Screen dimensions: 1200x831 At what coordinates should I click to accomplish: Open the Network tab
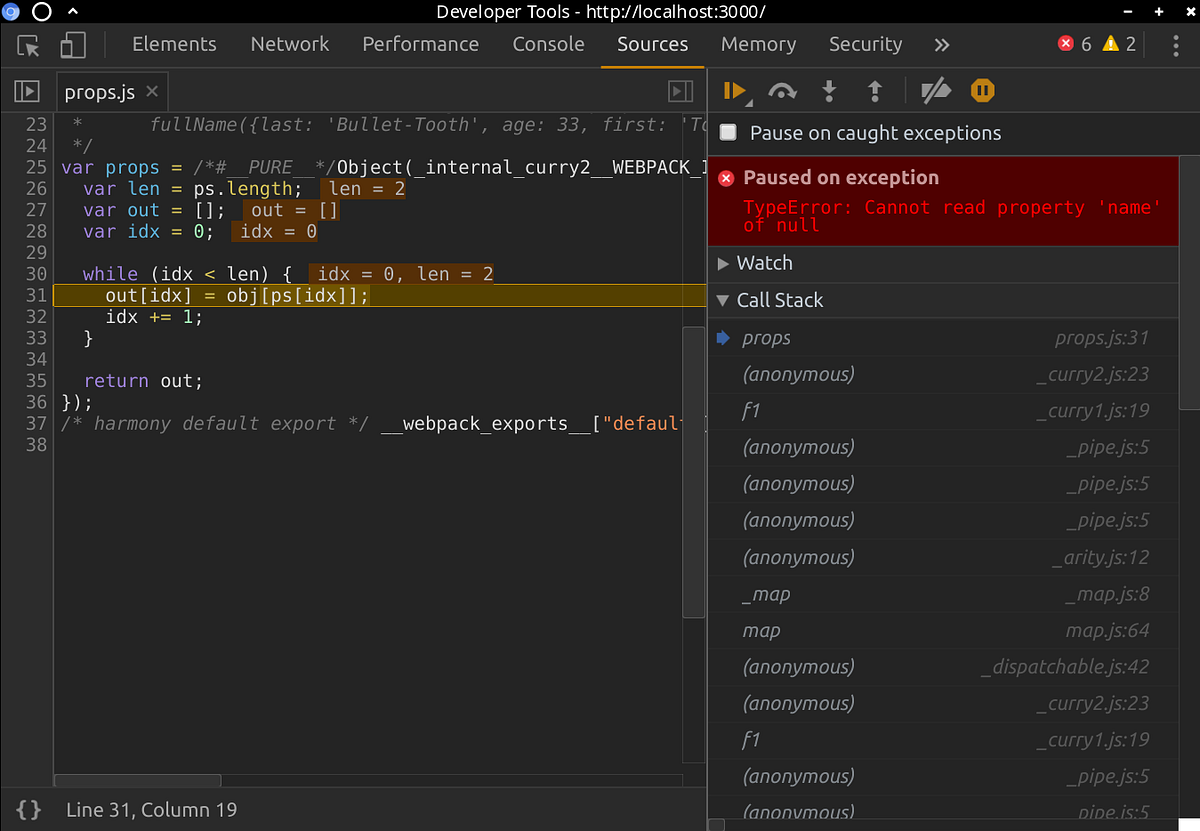point(289,45)
